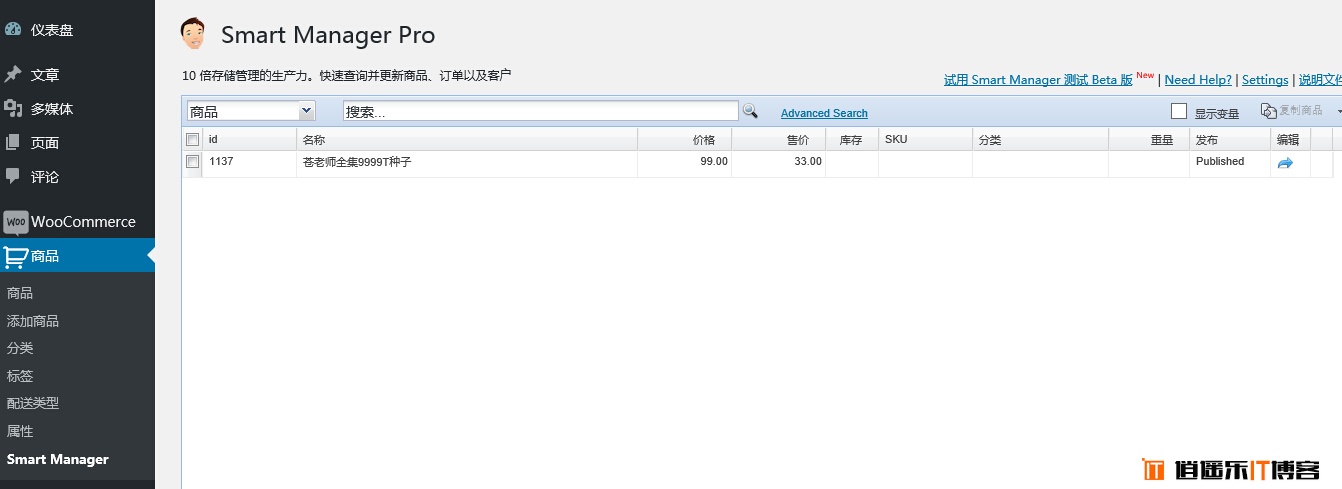The width and height of the screenshot is (1342, 489).
Task: Open the Settings link
Action: click(1265, 80)
